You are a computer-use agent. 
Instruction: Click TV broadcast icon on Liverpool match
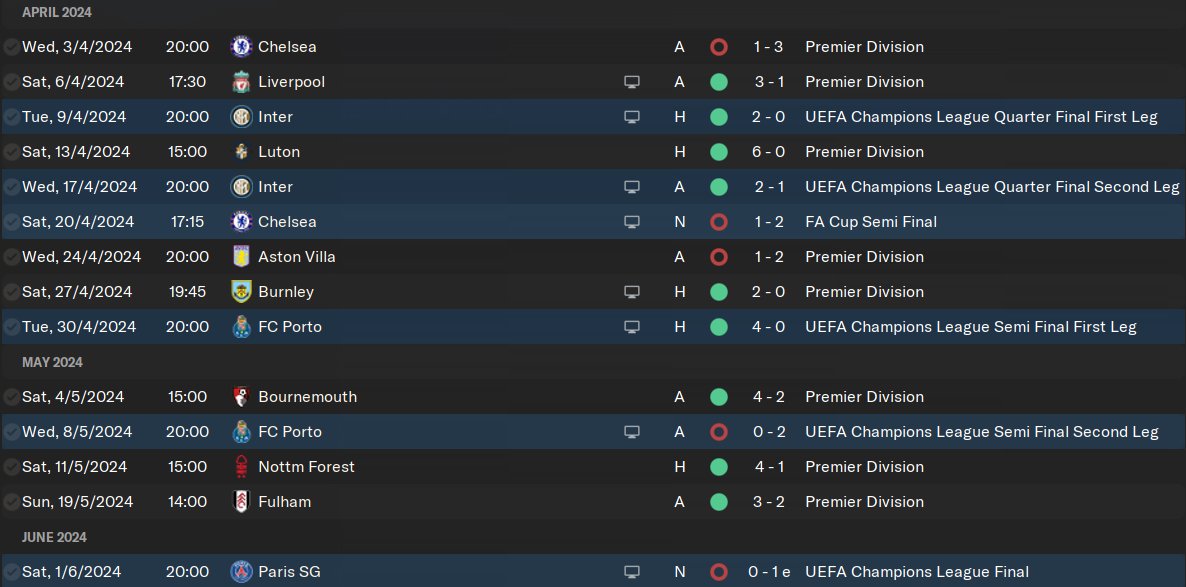(631, 82)
